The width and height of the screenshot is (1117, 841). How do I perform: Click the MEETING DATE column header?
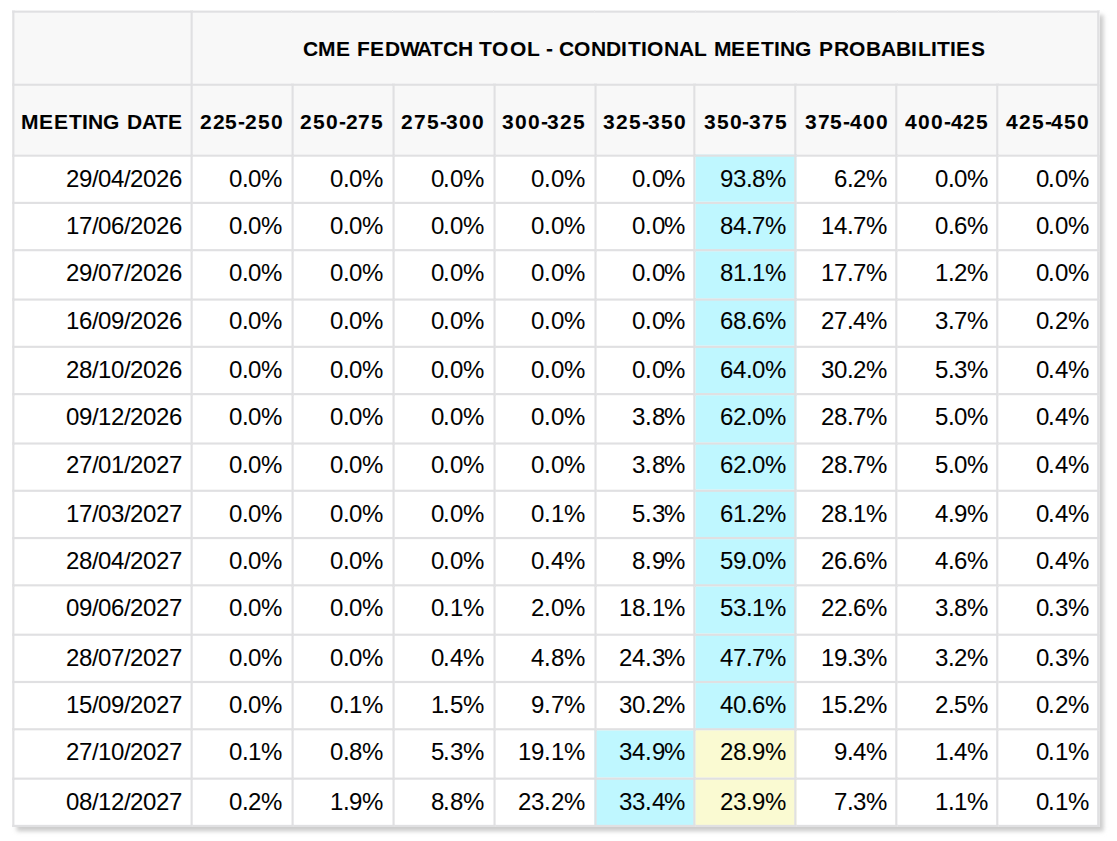[102, 123]
